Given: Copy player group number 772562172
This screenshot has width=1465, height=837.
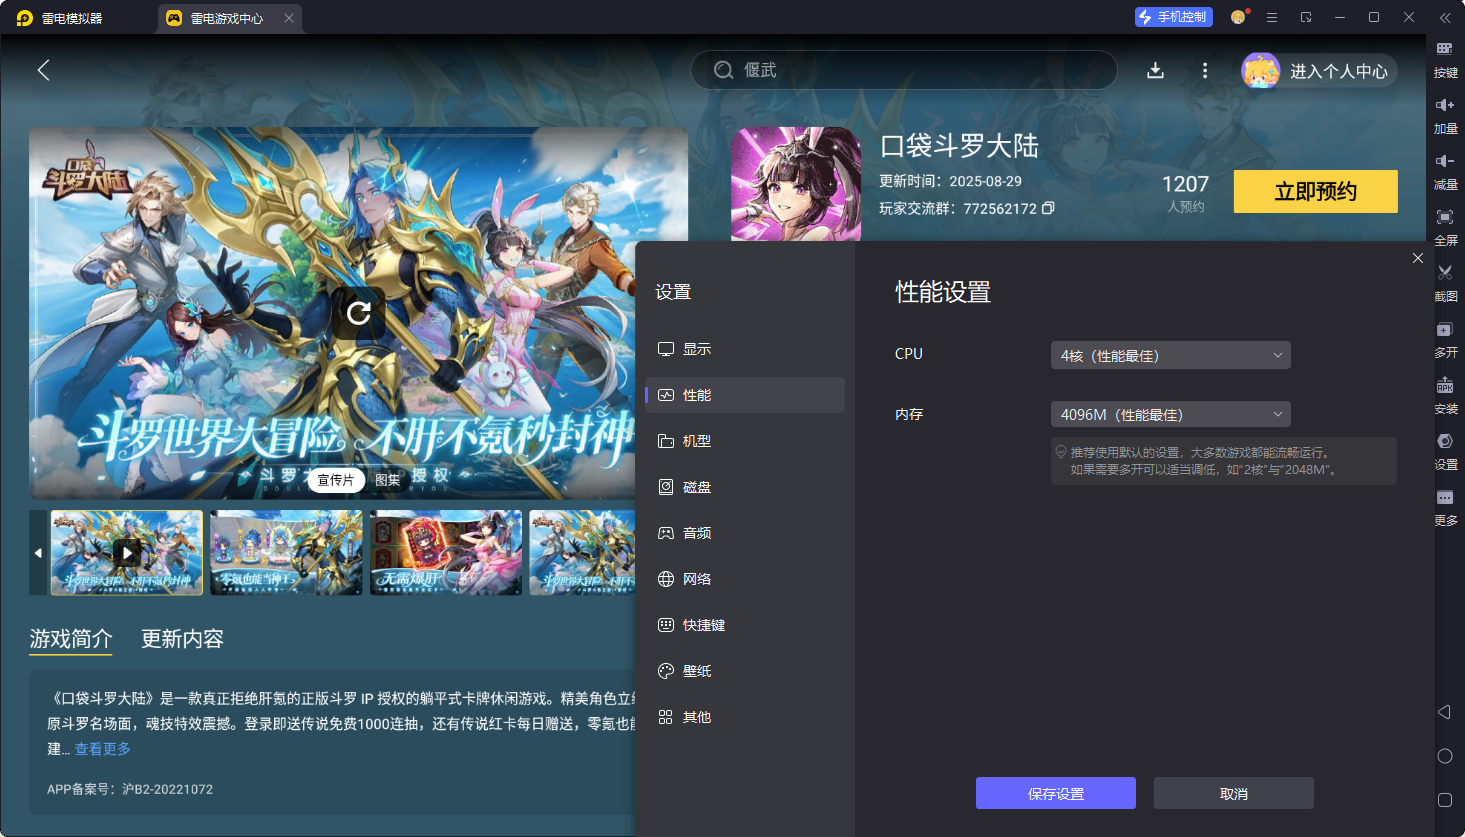Looking at the screenshot, I should click(x=1048, y=208).
